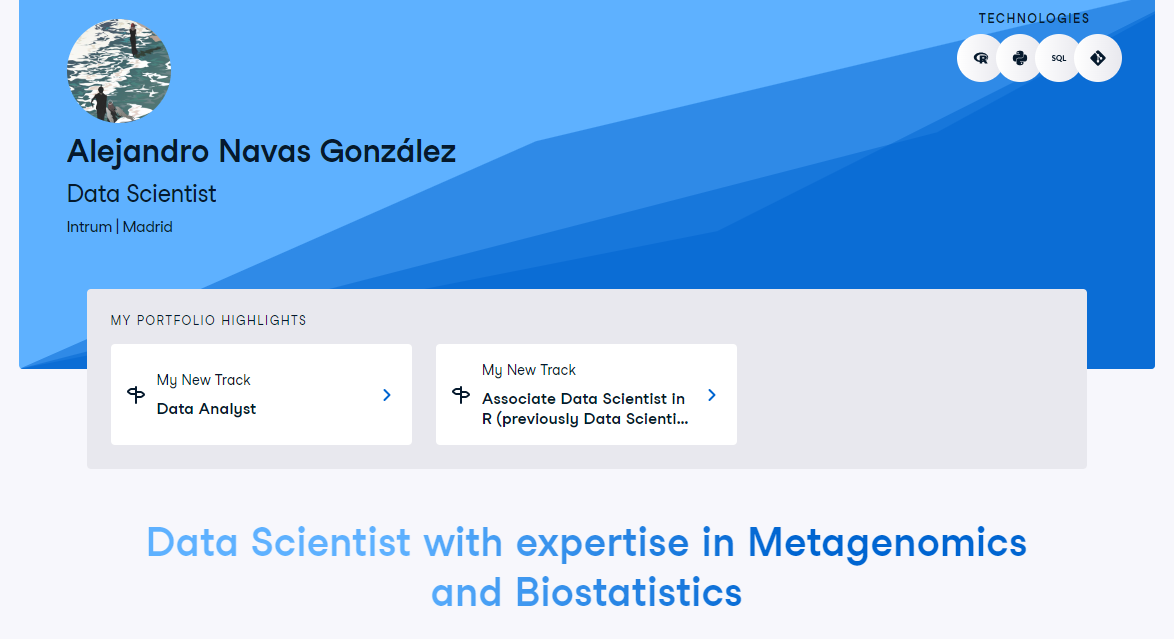Click the MY PORTFOLIO HIGHLIGHTS heading
This screenshot has width=1174, height=639.
point(208,321)
